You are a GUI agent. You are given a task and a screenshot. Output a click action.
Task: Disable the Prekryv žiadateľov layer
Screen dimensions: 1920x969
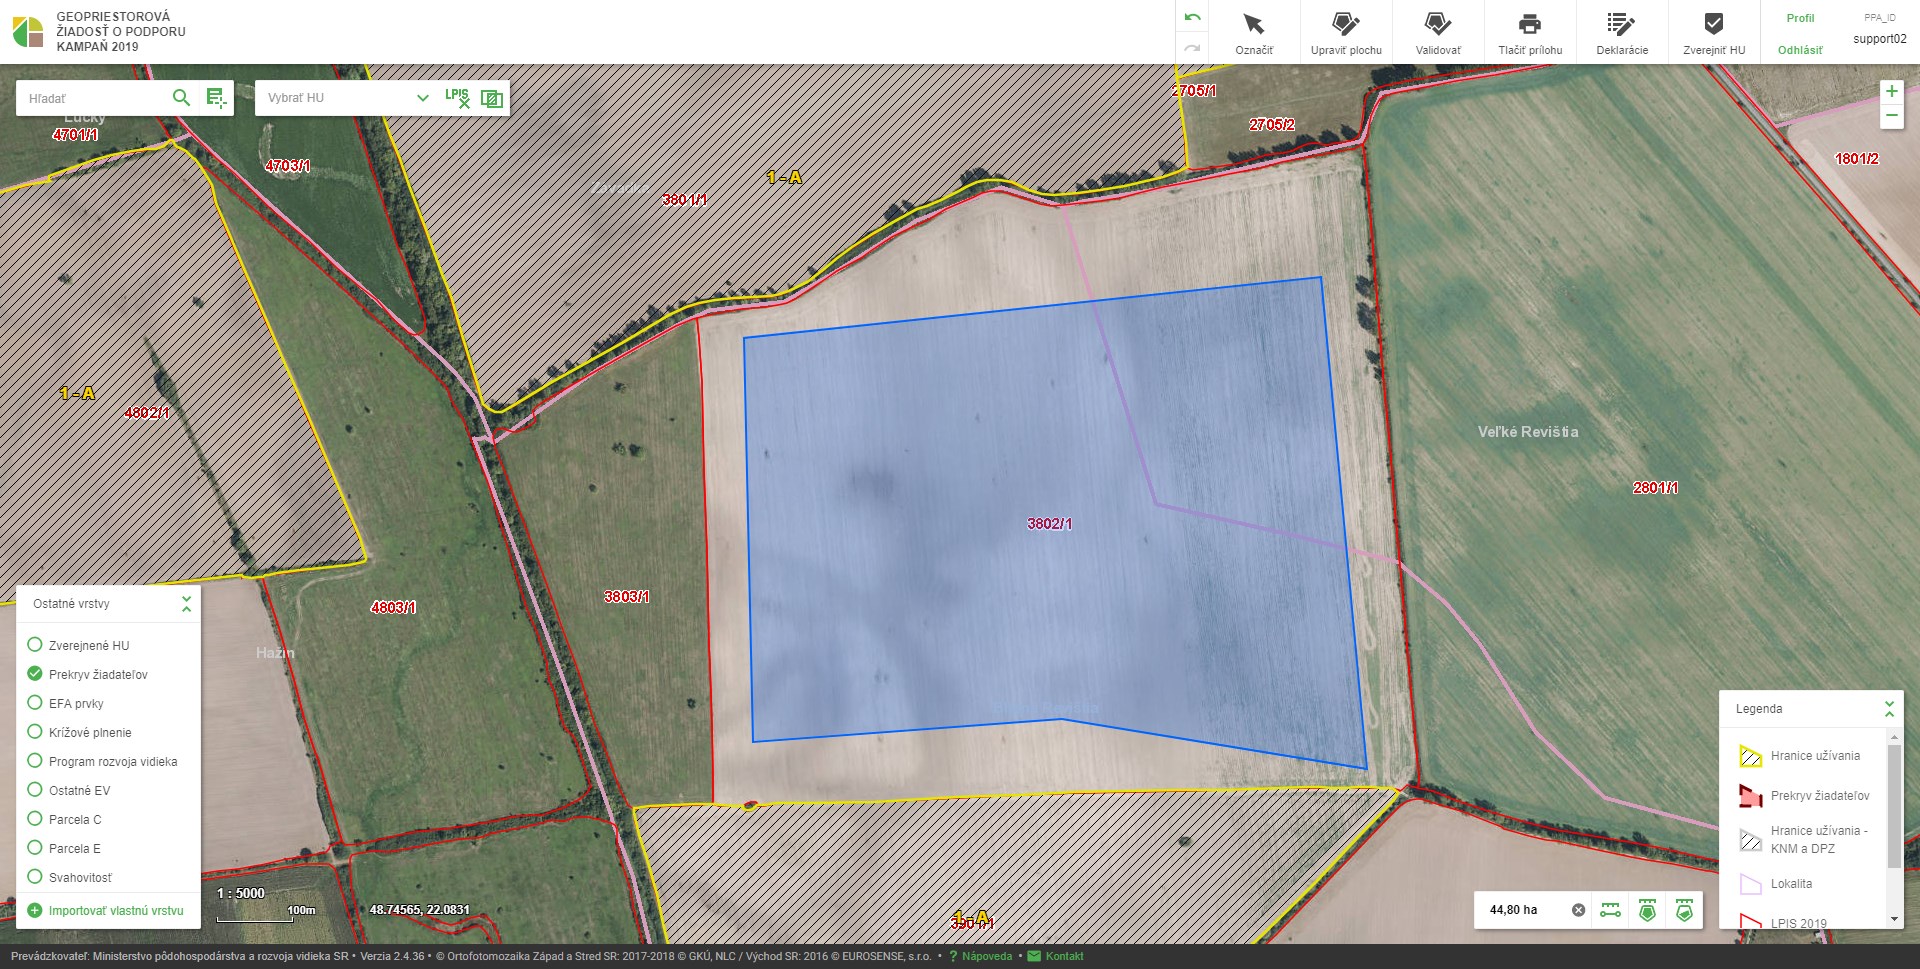coord(35,674)
